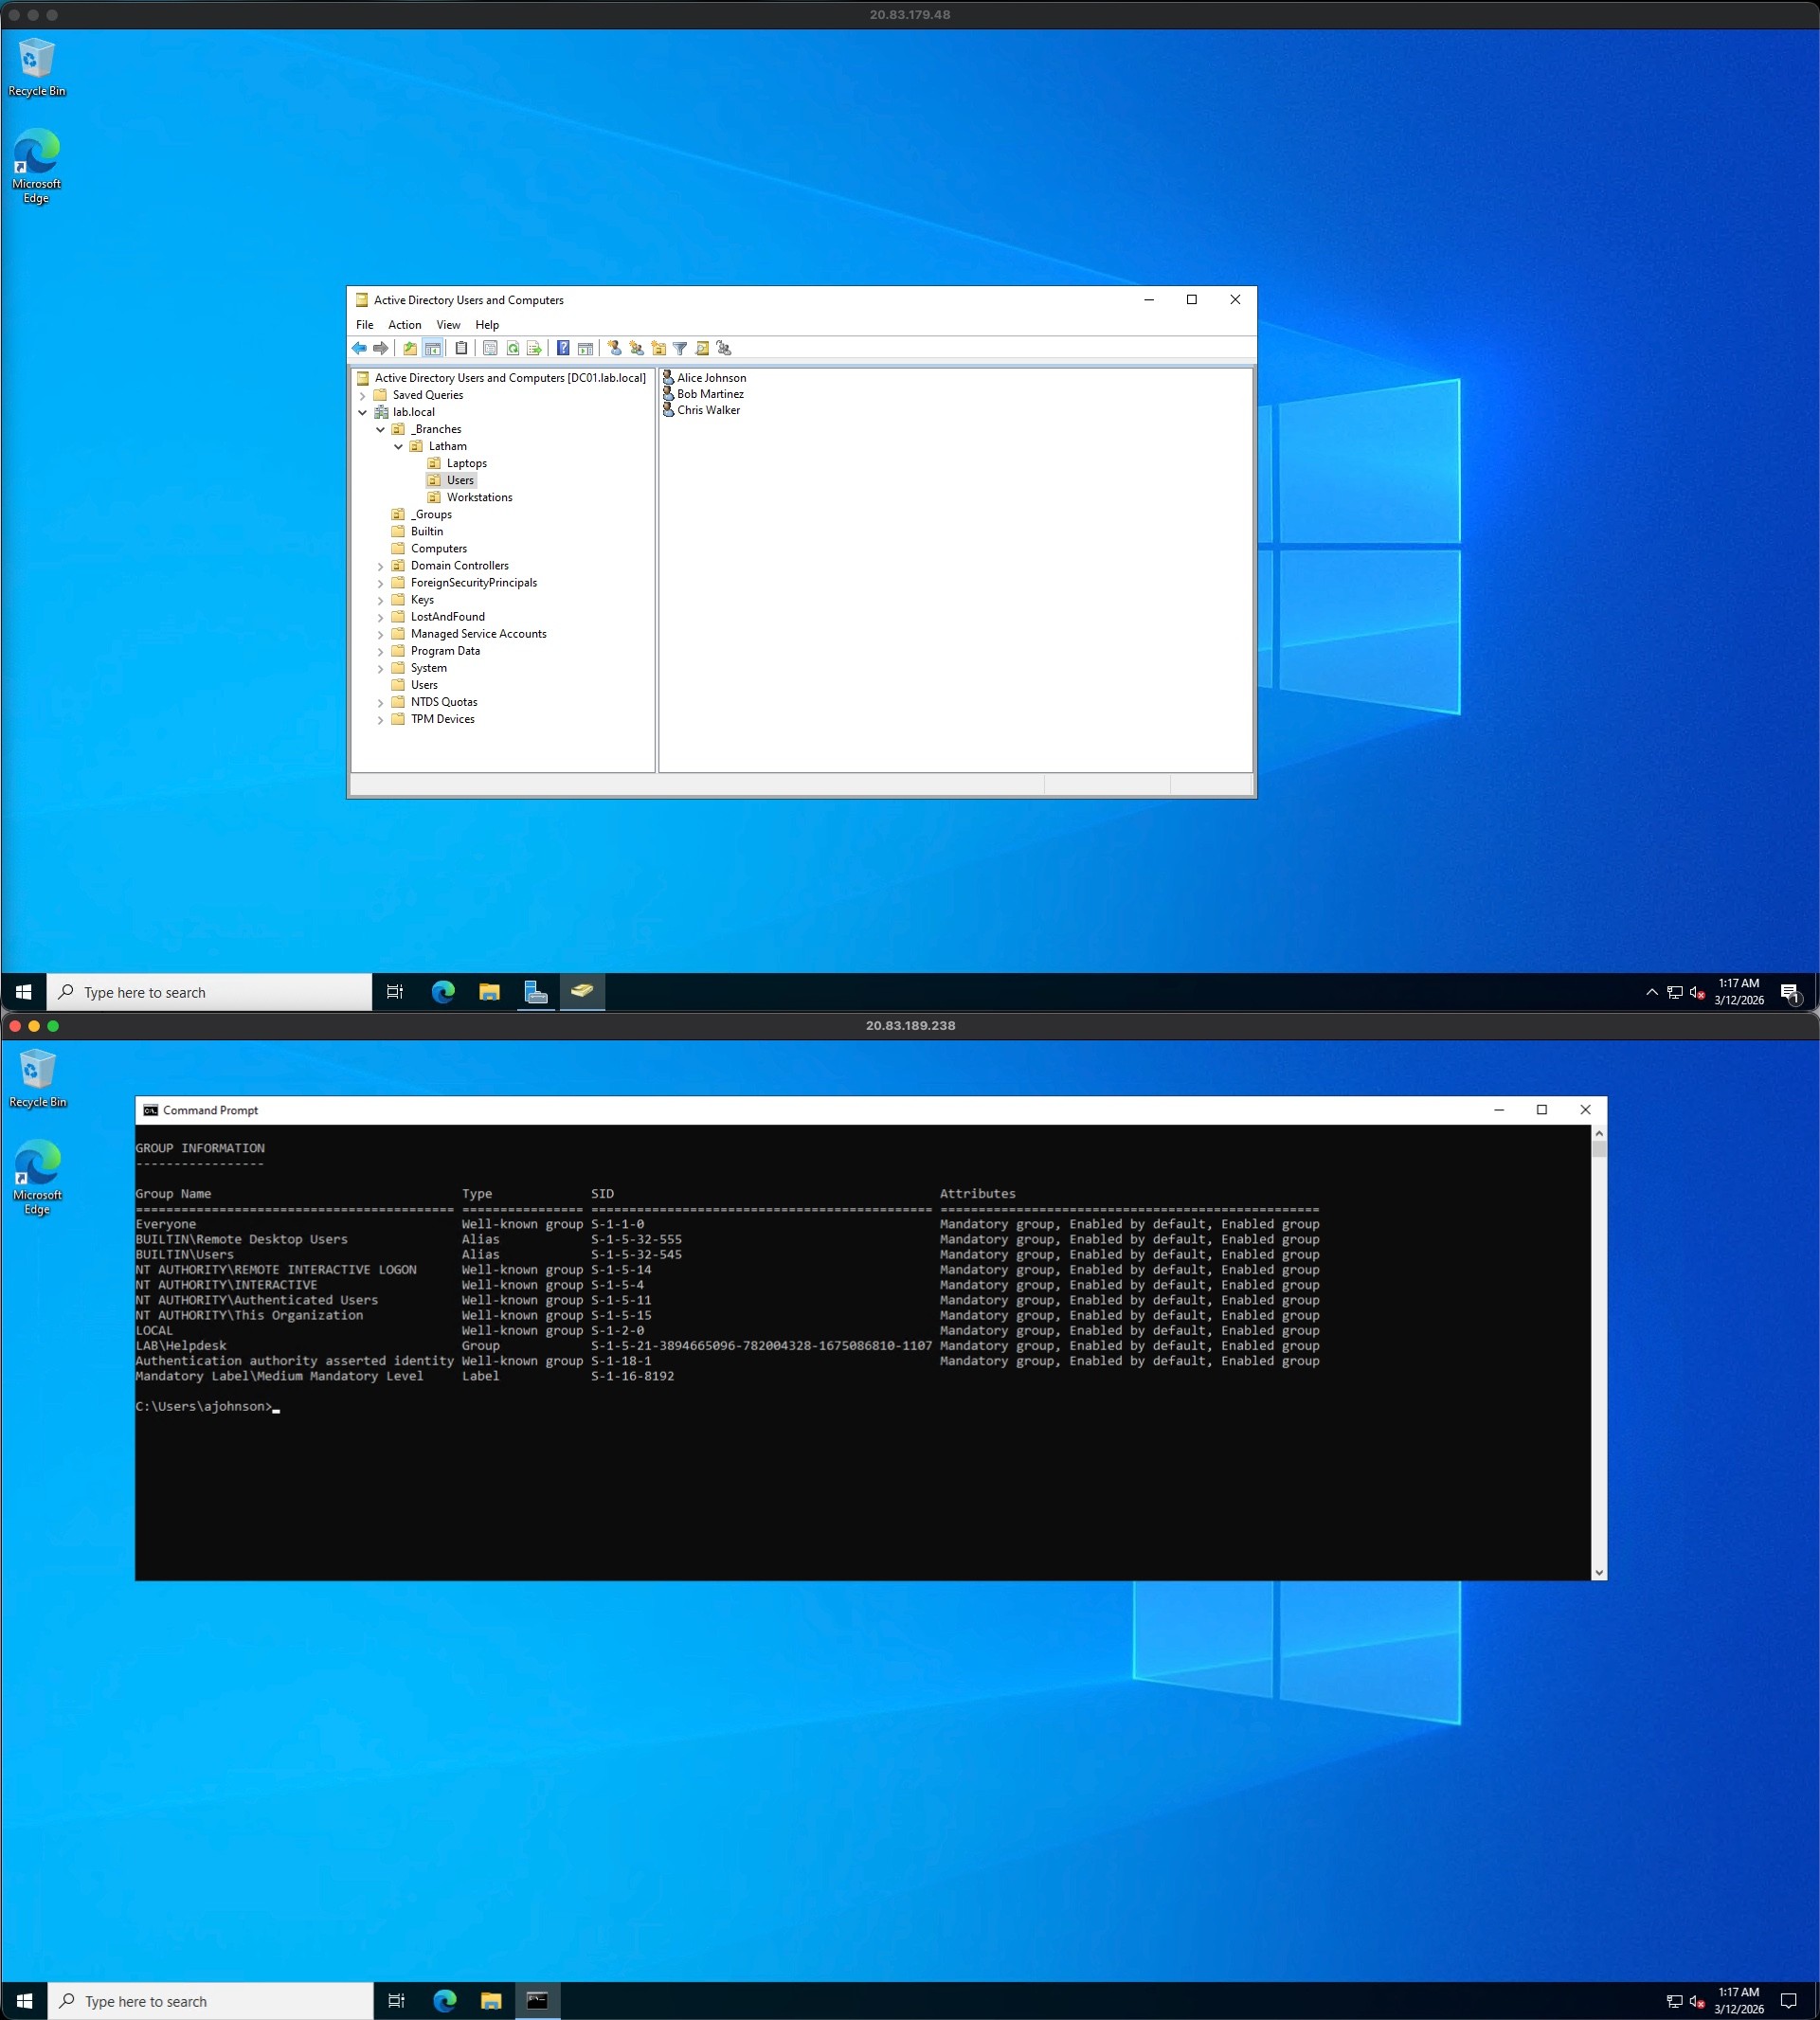Click the create new user toolbar icon
The height and width of the screenshot is (2020, 1820).
[x=614, y=348]
